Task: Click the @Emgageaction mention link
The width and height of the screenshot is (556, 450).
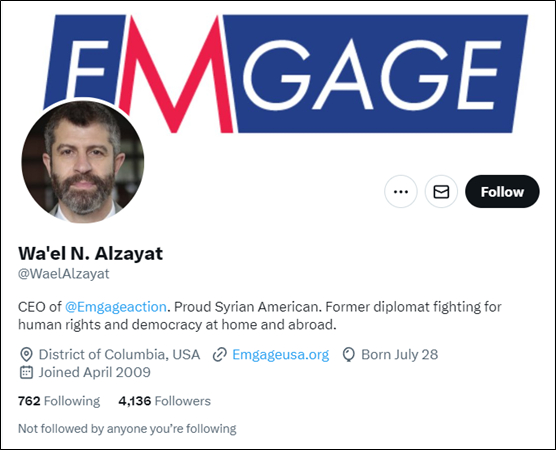Action: point(116,307)
